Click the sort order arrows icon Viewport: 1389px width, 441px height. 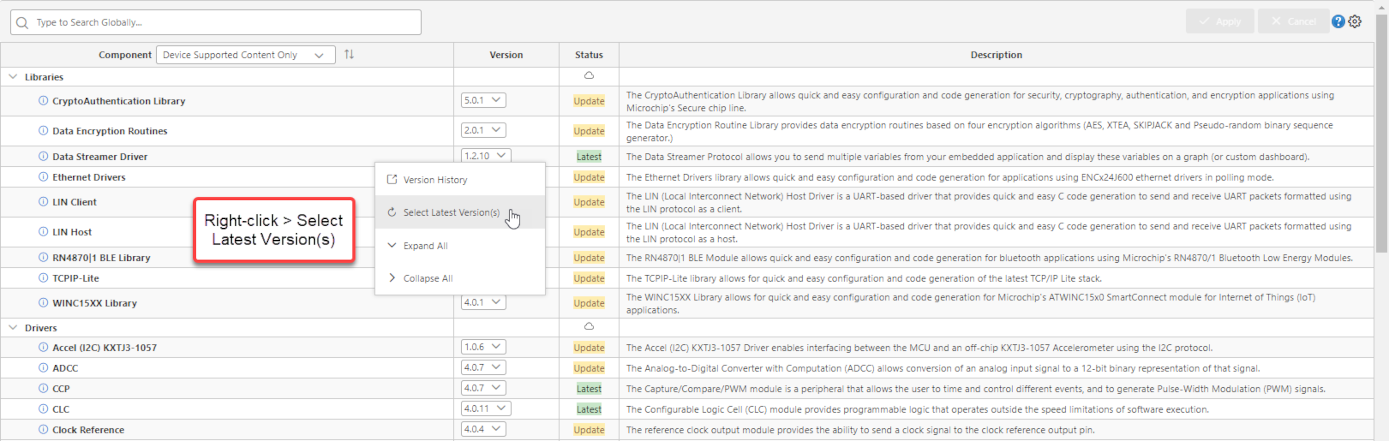pyautogui.click(x=349, y=55)
